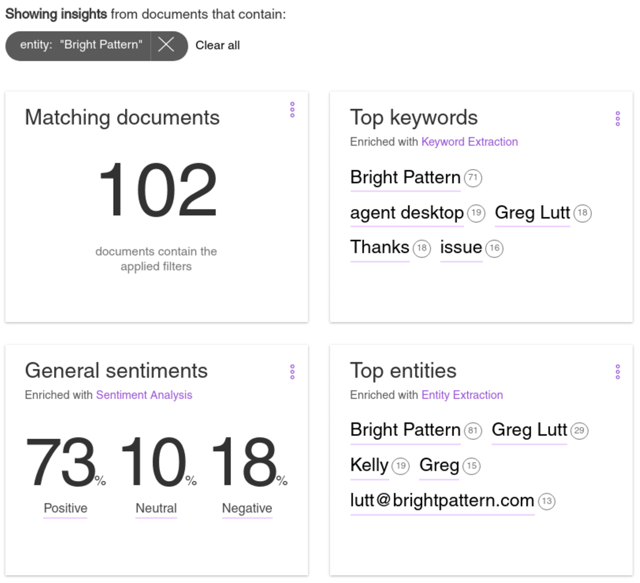The width and height of the screenshot is (640, 583).
Task: Click the 71 count badge beside Bright Pattern keyword
Action: click(x=473, y=178)
